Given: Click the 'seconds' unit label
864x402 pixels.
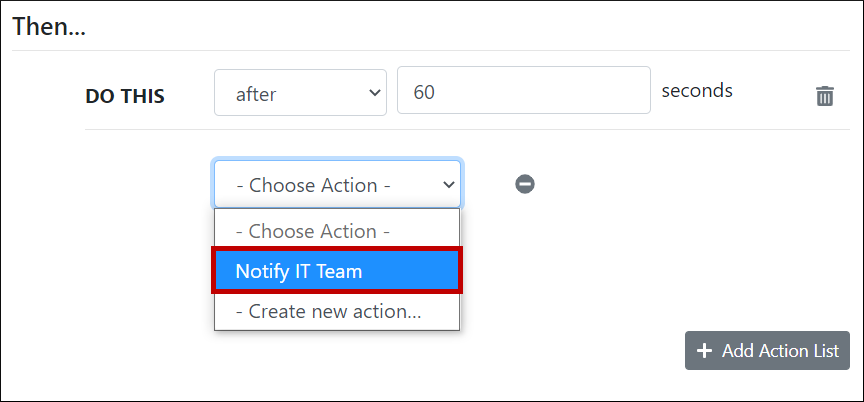Looking at the screenshot, I should click(x=697, y=90).
